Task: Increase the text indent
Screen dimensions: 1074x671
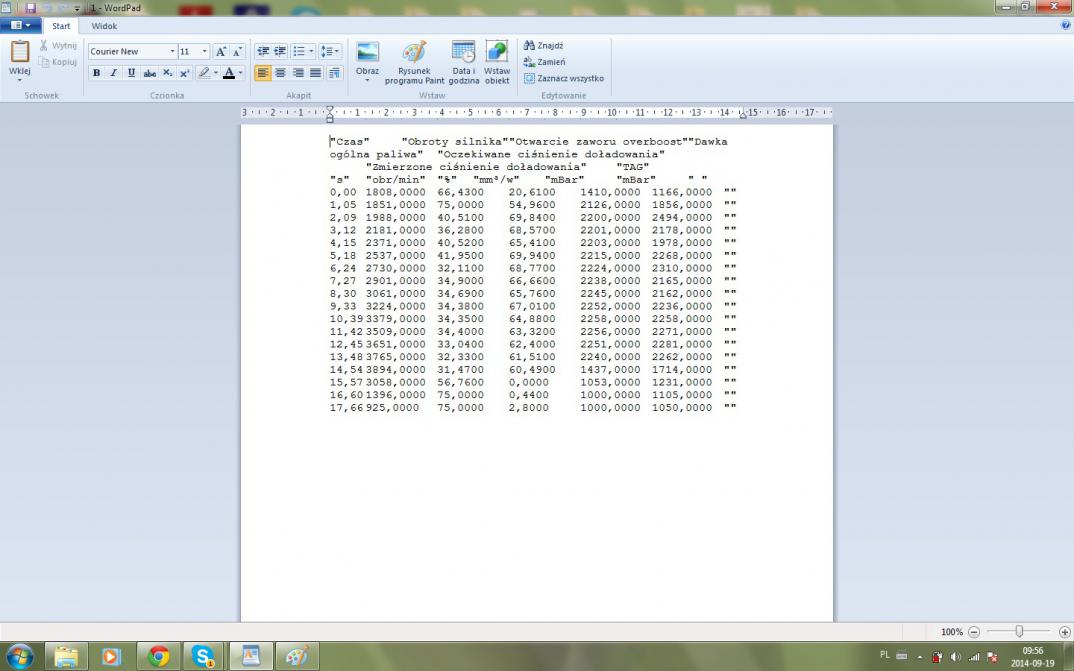Action: click(280, 51)
